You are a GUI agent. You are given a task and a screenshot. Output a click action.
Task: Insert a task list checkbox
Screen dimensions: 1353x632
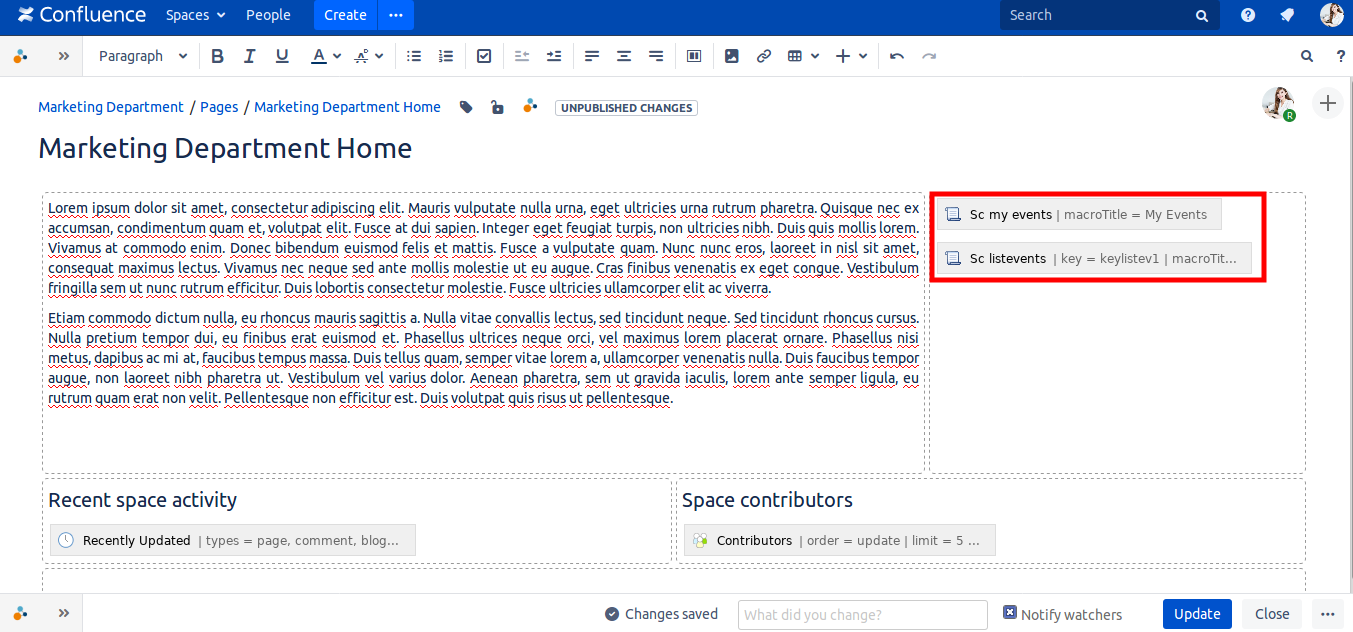click(484, 56)
